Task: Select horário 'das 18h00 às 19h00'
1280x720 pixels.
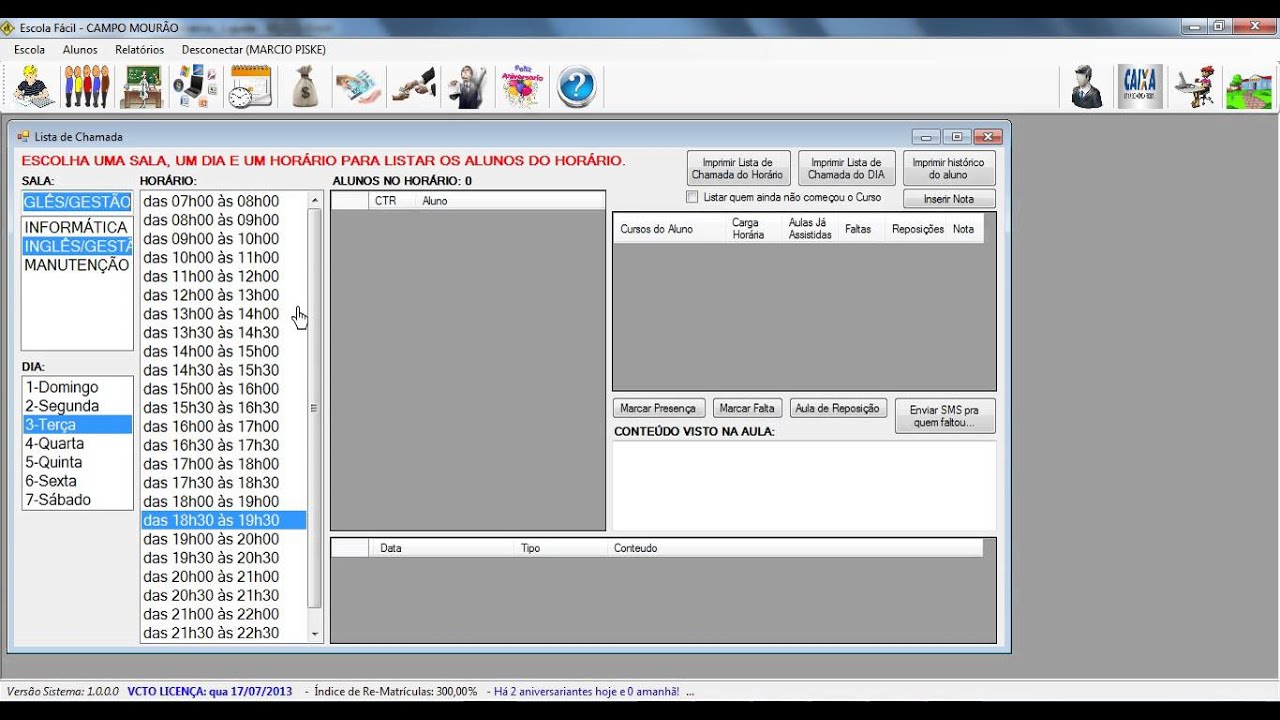Action: [223, 501]
